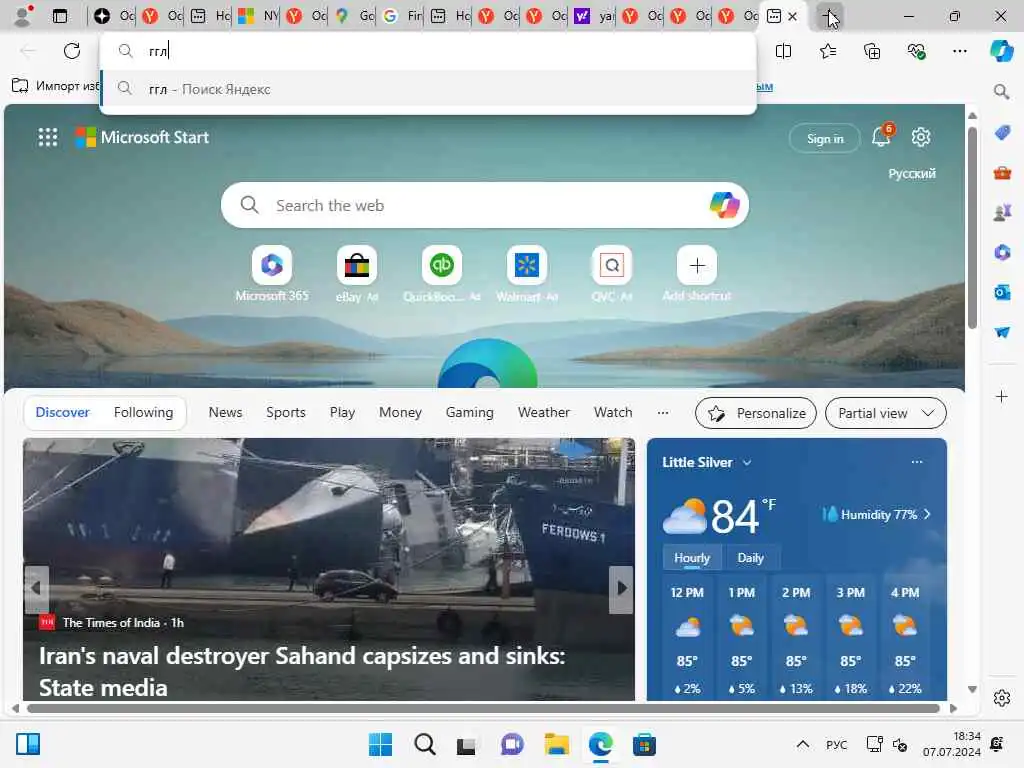Click the Русский language link

[x=912, y=173]
